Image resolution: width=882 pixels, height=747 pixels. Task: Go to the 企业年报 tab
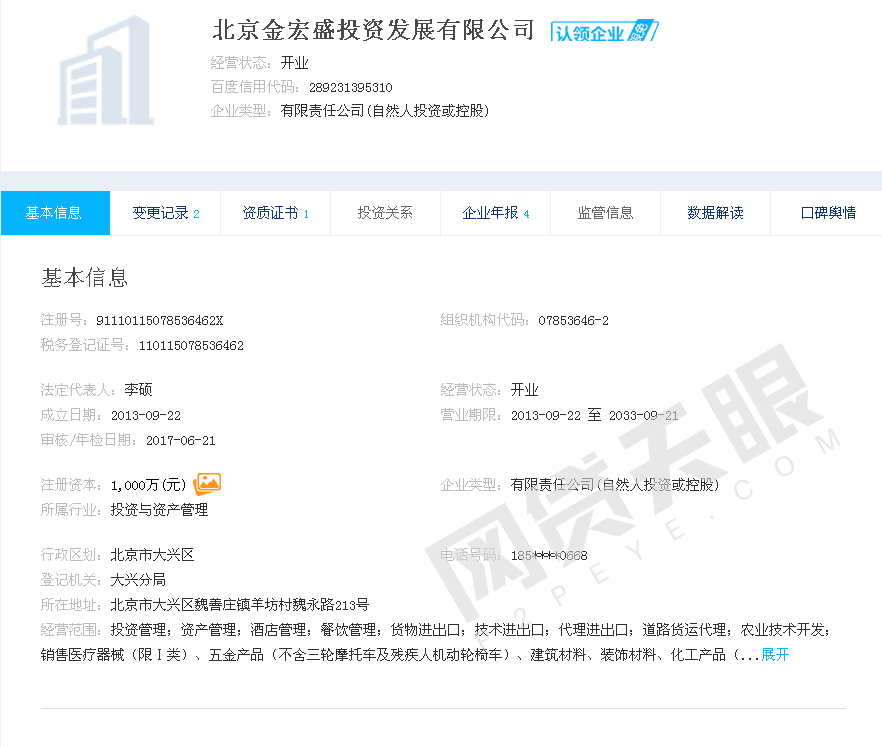point(495,213)
